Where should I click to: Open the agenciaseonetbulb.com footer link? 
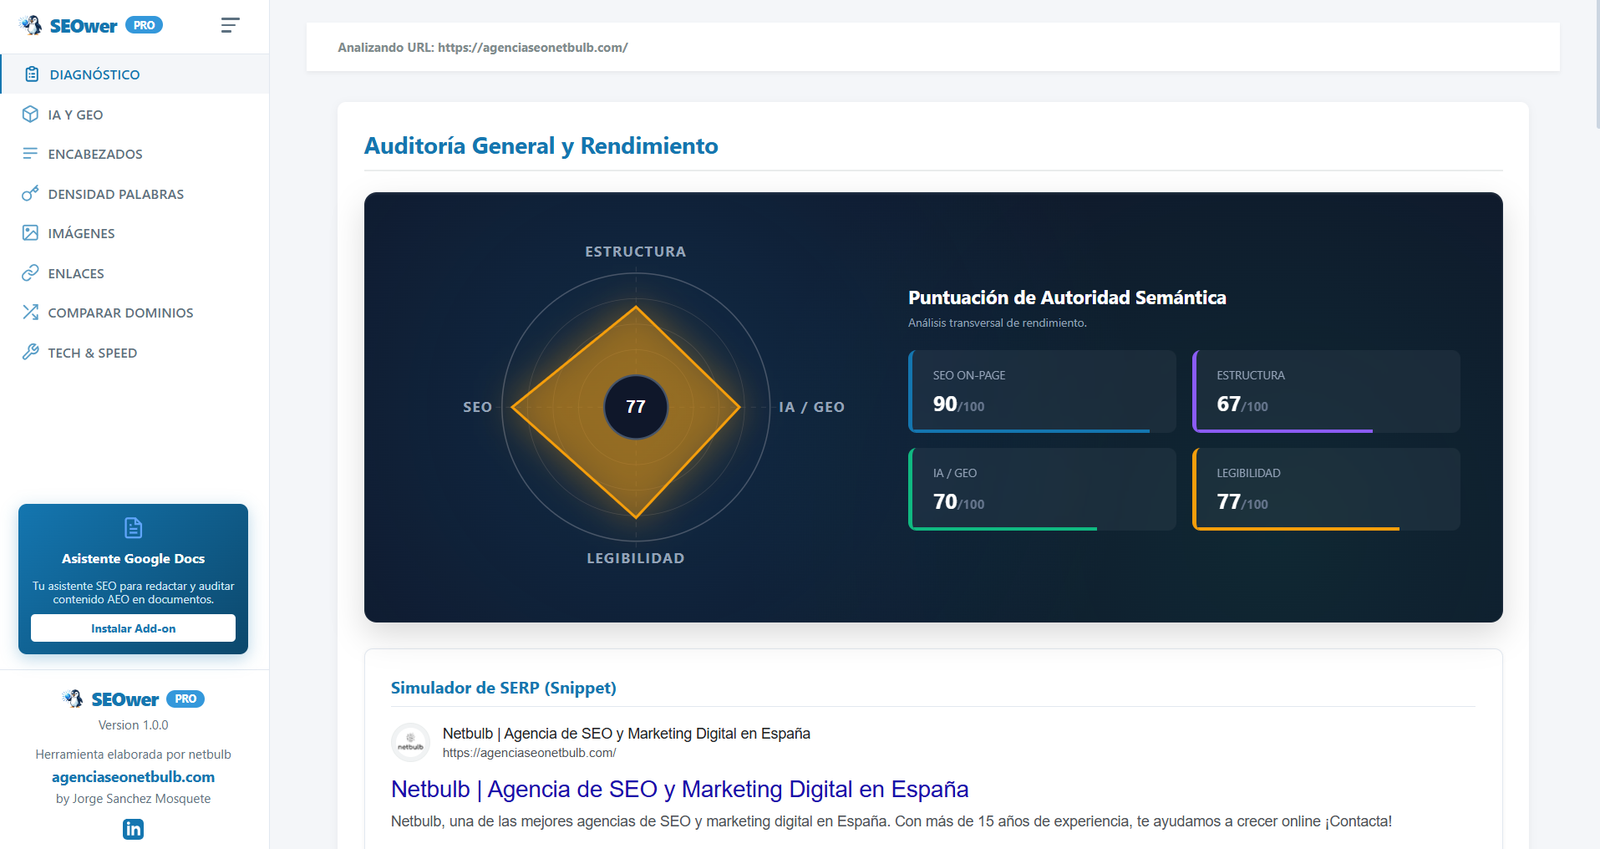pyautogui.click(x=133, y=777)
